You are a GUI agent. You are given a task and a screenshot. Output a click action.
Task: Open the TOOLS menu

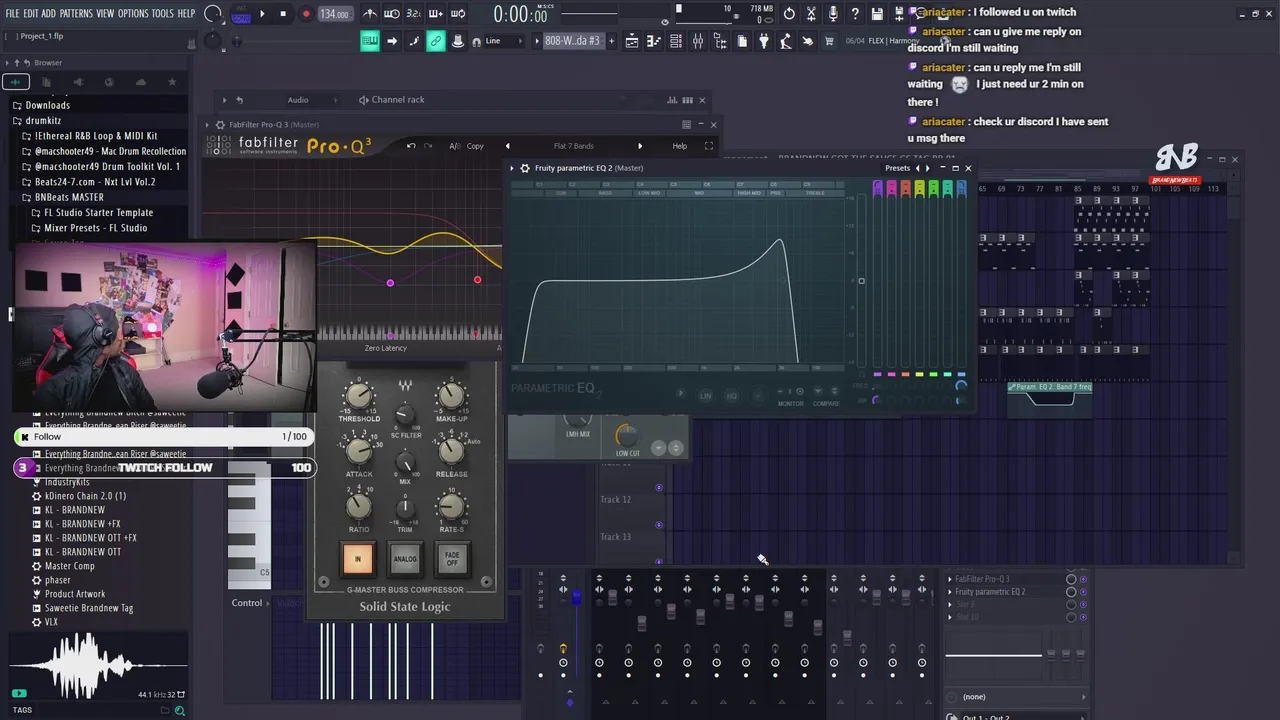[163, 14]
